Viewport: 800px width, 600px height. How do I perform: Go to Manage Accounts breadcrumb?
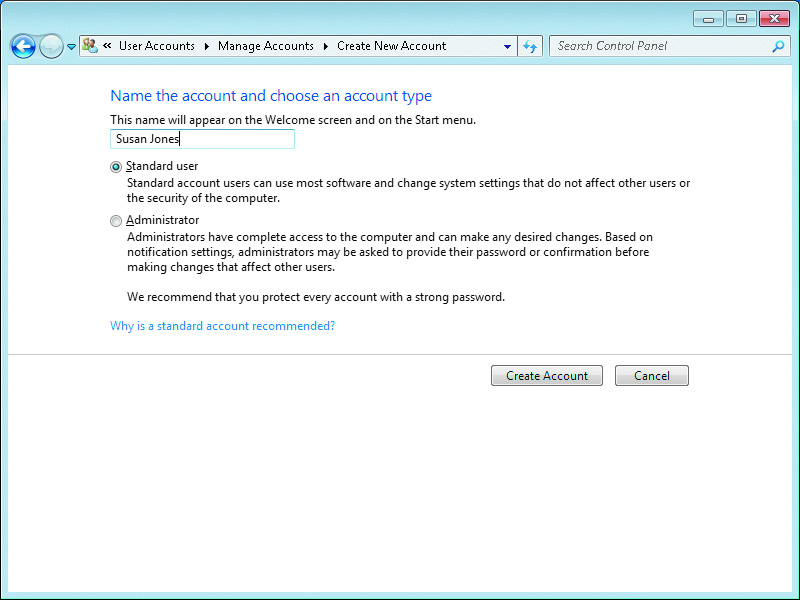[x=265, y=46]
